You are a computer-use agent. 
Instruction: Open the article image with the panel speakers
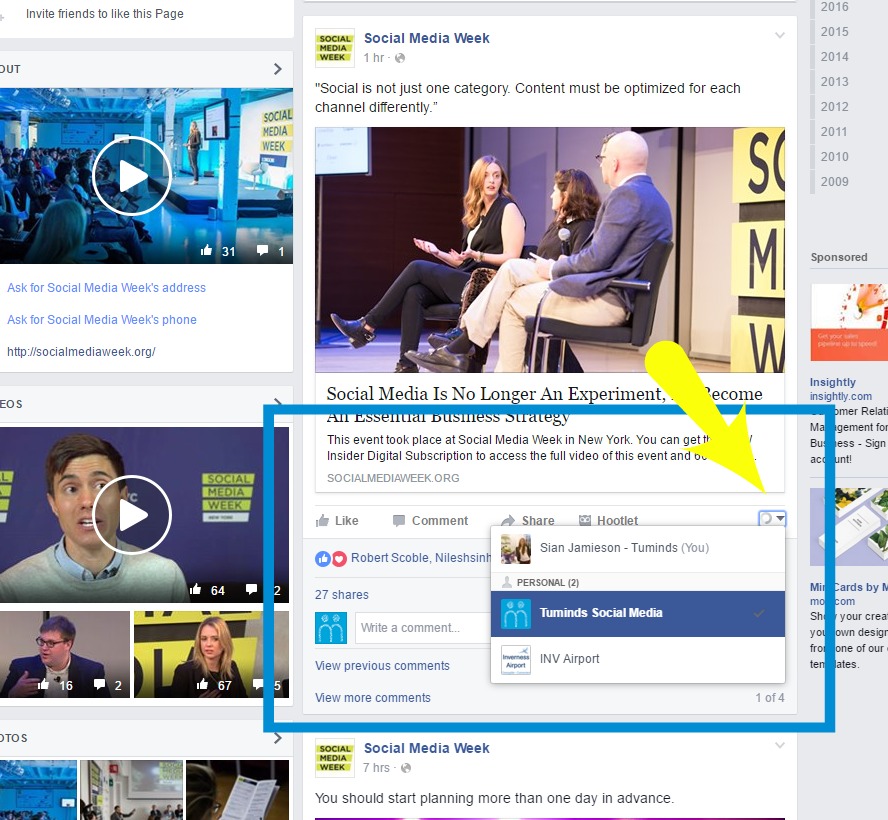coord(550,249)
